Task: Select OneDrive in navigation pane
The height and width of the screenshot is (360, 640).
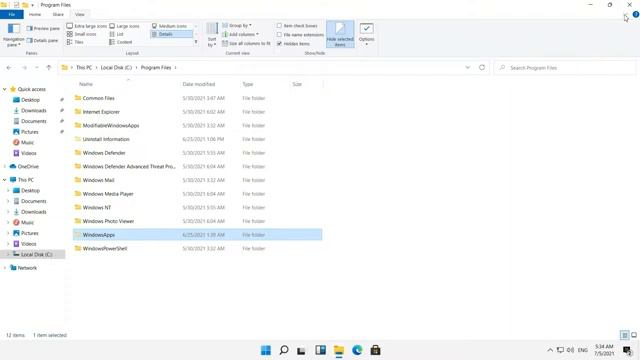Action: 28,167
